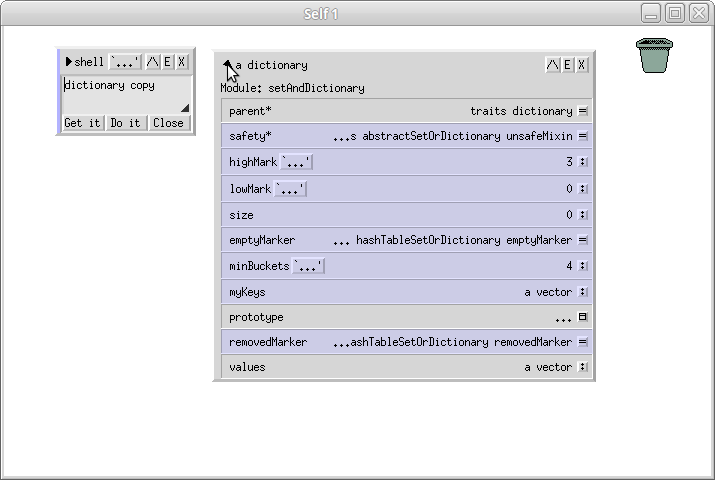Click 'a vector' value in myKeys row
The image size is (715, 480).
548,292
